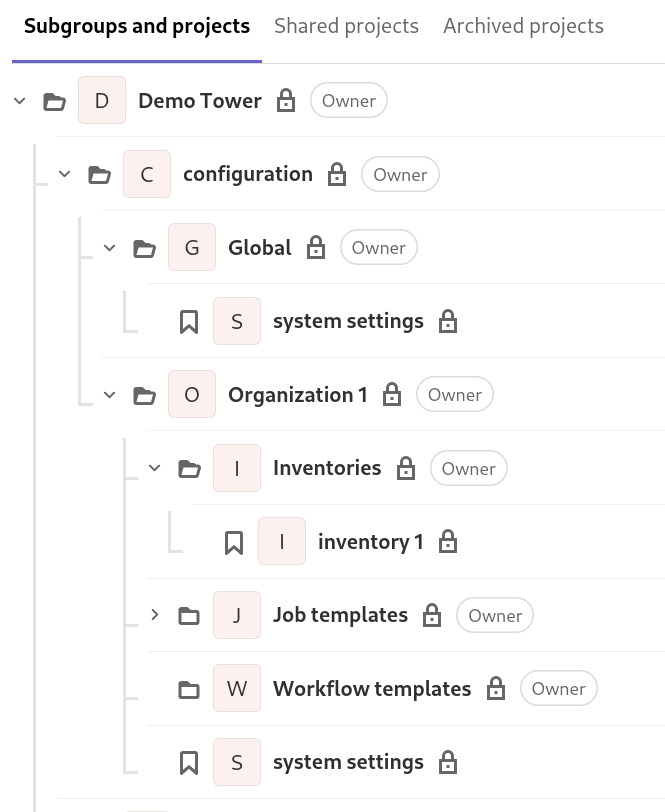665x812 pixels.
Task: Click the Organization 1 avatar letter O
Action: tap(192, 395)
